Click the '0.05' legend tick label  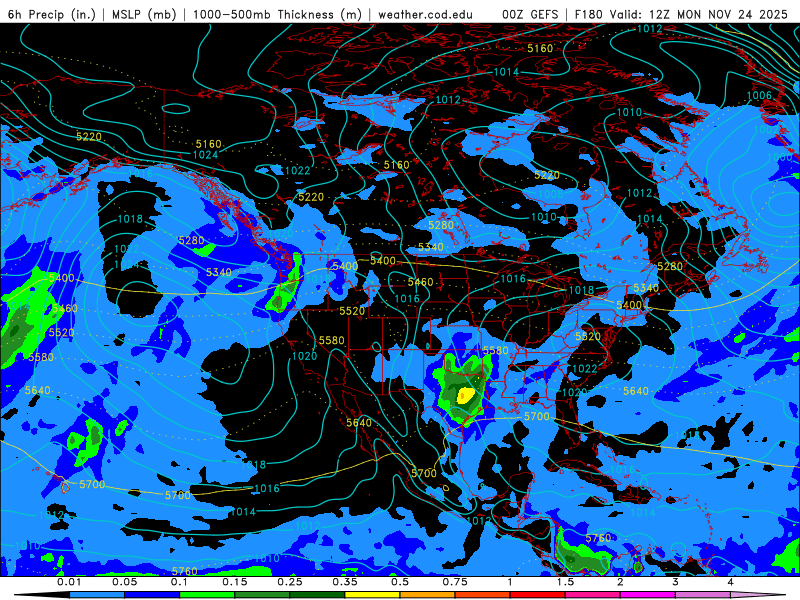pyautogui.click(x=124, y=582)
